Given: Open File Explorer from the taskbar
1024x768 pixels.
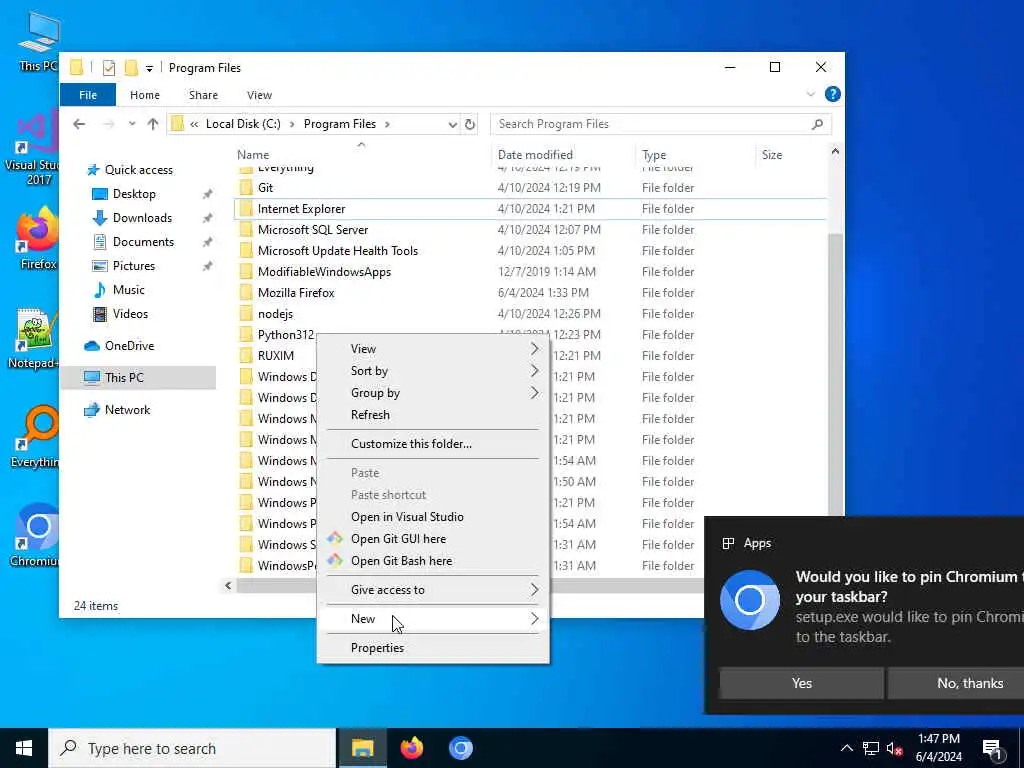Looking at the screenshot, I should 362,748.
